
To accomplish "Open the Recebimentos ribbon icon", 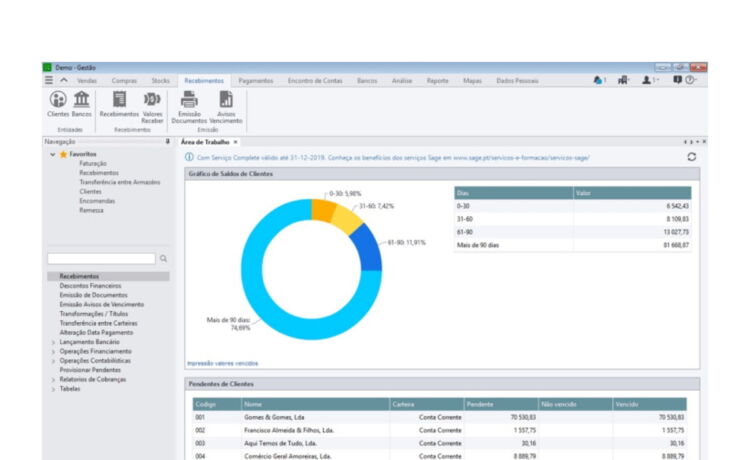I will coord(119,100).
